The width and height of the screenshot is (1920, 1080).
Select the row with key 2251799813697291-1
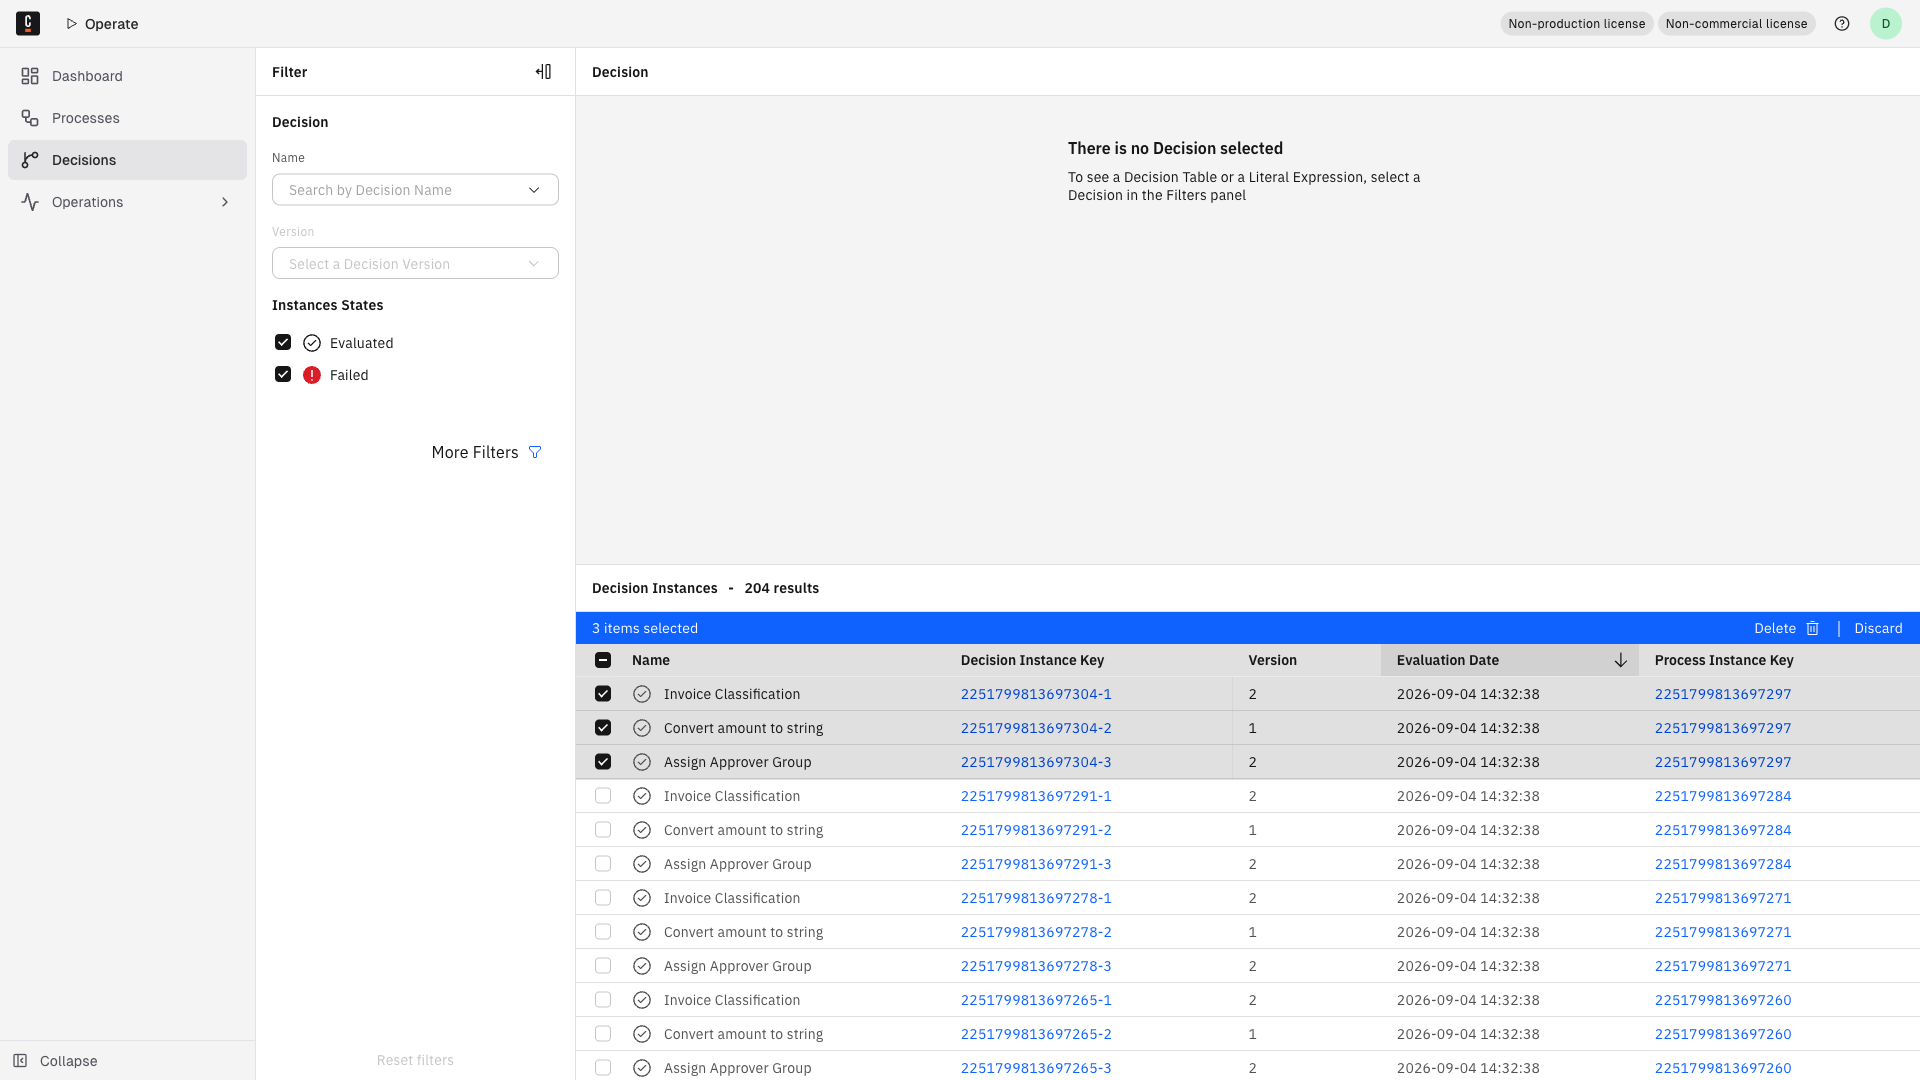[603, 796]
